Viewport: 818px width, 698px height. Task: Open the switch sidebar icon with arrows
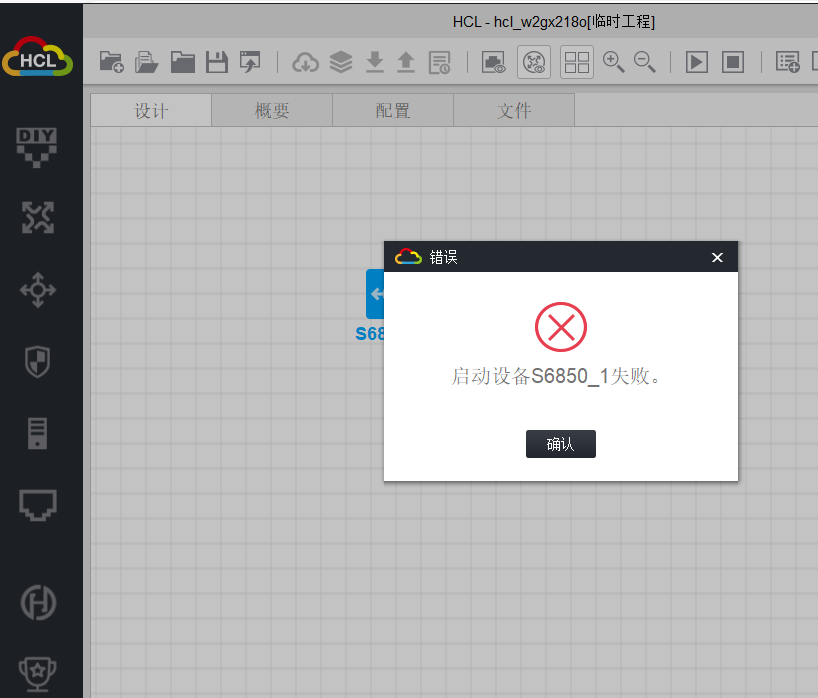(38, 290)
